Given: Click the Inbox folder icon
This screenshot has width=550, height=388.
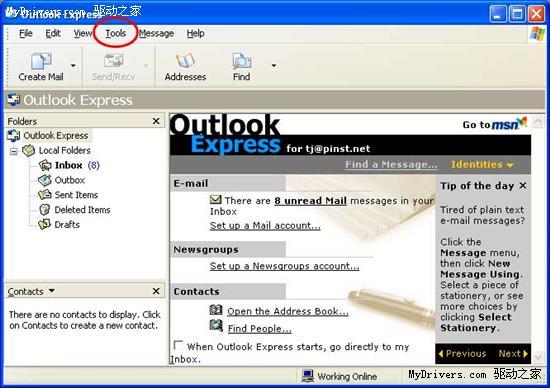Looking at the screenshot, I should (45, 165).
